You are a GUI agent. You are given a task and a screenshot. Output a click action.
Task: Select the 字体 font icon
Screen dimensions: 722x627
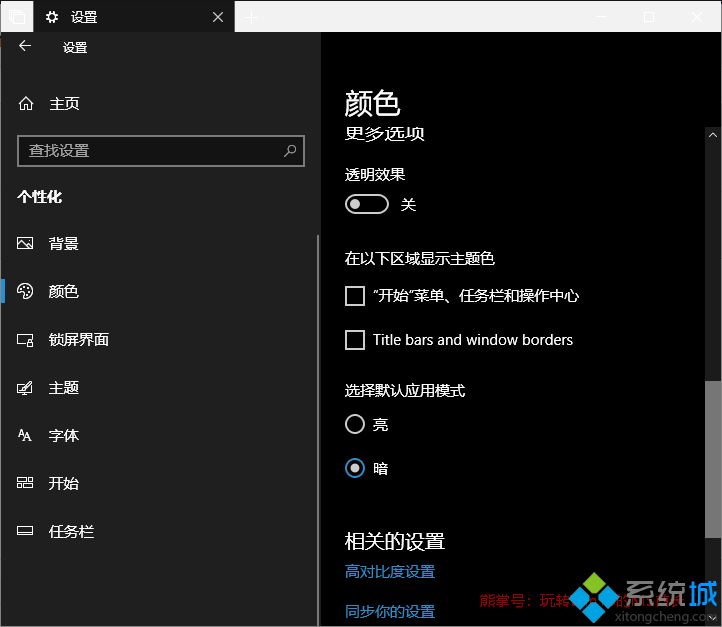point(25,435)
